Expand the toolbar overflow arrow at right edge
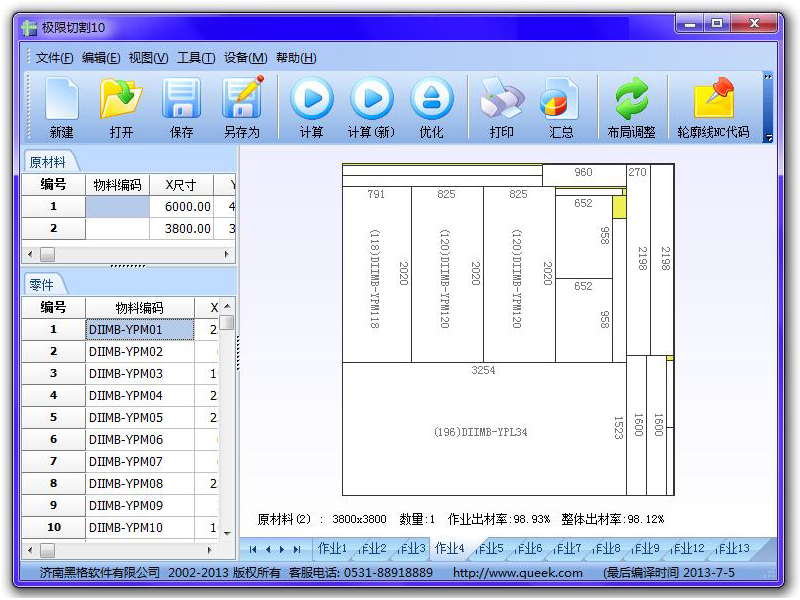The width and height of the screenshot is (800, 600). pos(768,137)
